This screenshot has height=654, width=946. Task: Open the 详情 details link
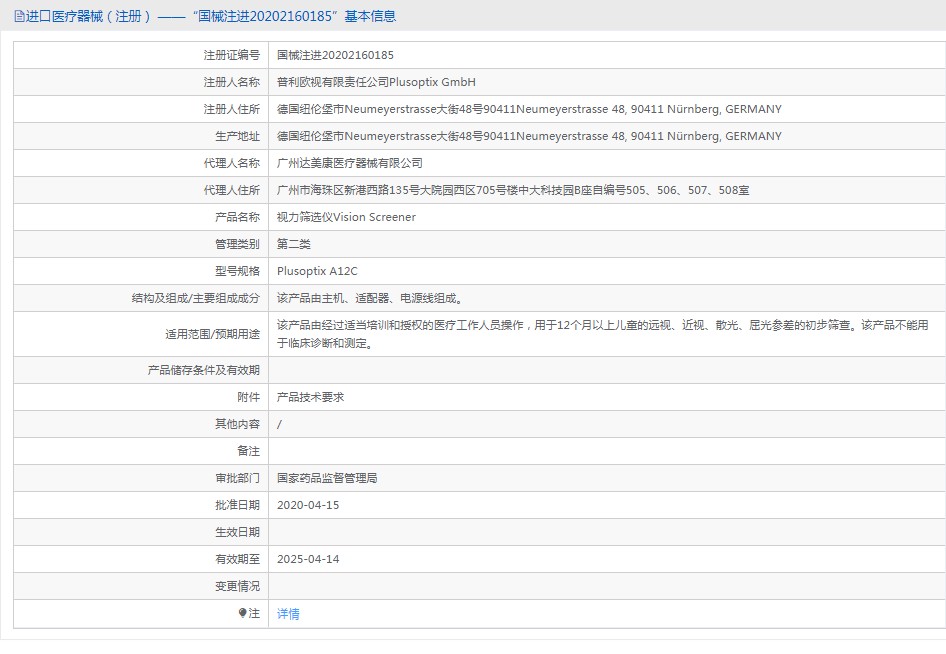click(288, 614)
